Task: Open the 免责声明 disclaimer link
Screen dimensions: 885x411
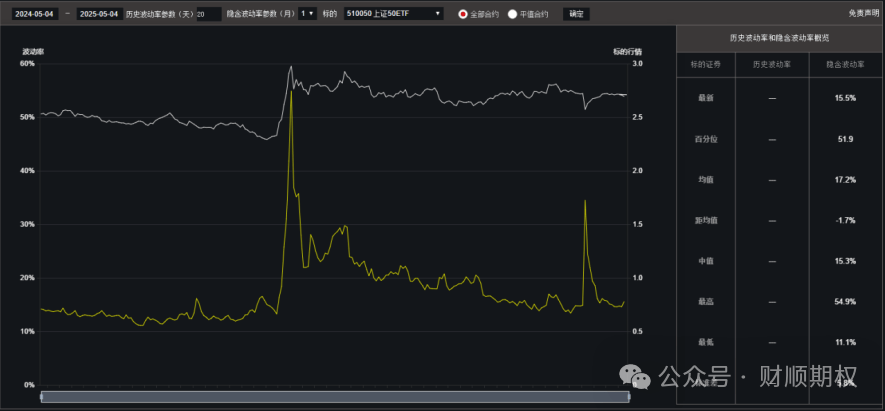Action: [x=862, y=14]
